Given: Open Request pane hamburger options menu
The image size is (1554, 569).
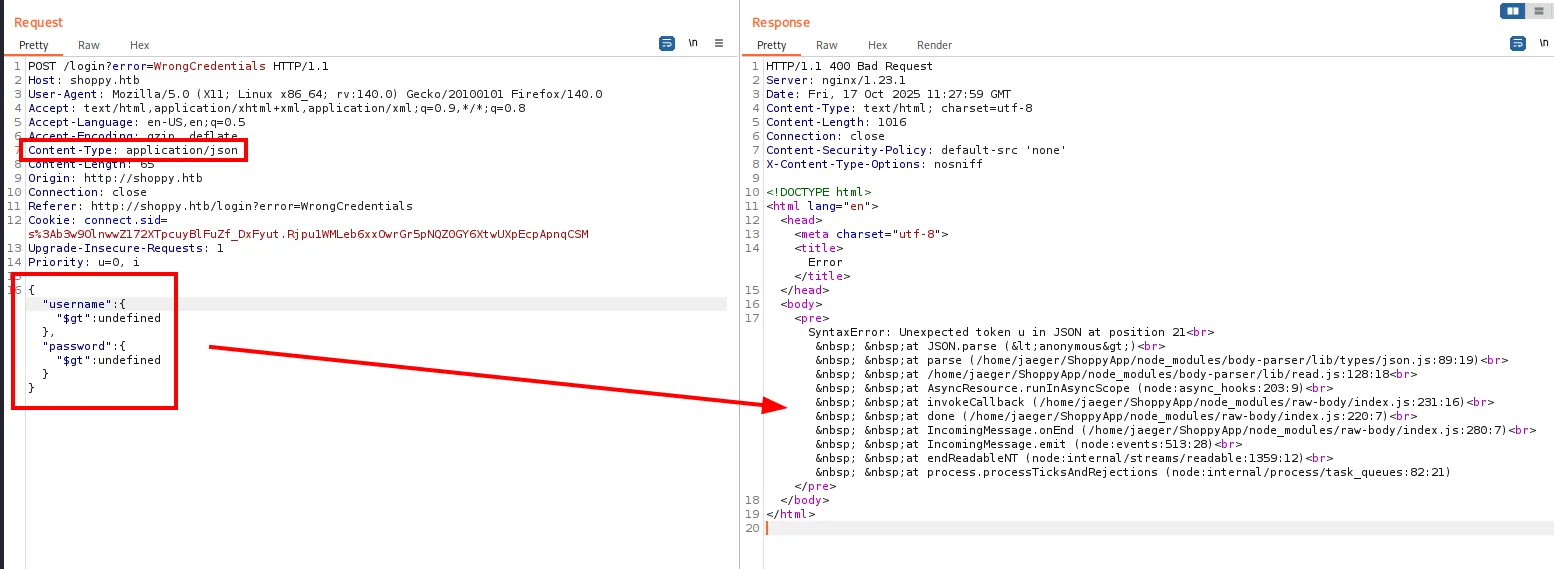Looking at the screenshot, I should tap(719, 43).
